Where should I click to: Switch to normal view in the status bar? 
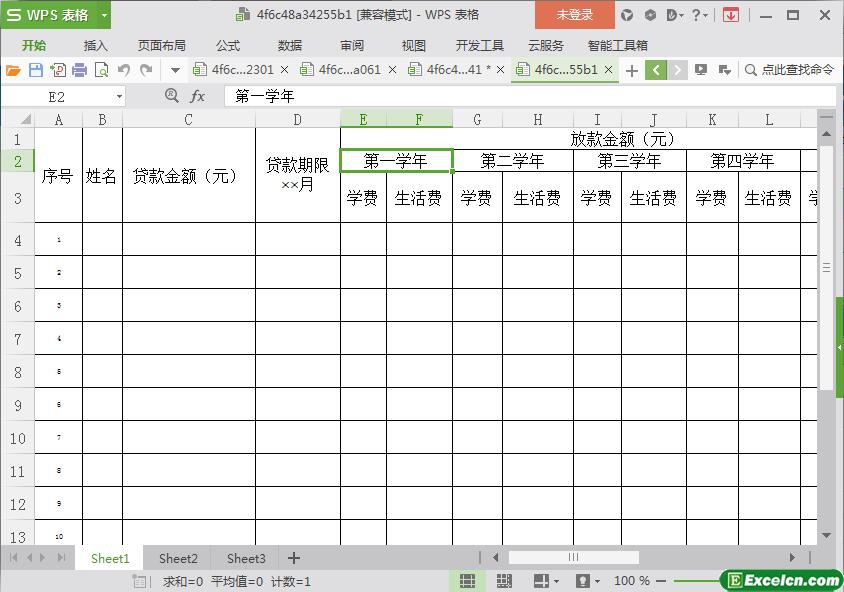tap(467, 581)
